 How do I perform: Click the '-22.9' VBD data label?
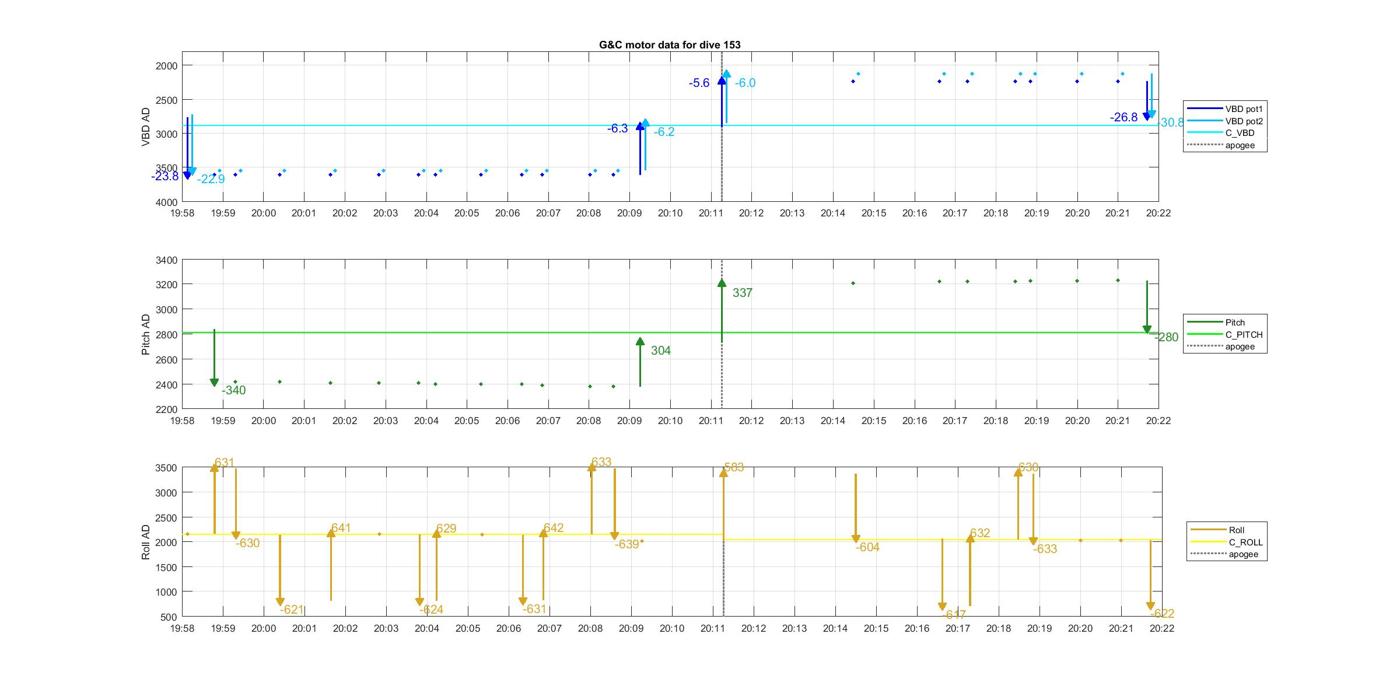[211, 179]
